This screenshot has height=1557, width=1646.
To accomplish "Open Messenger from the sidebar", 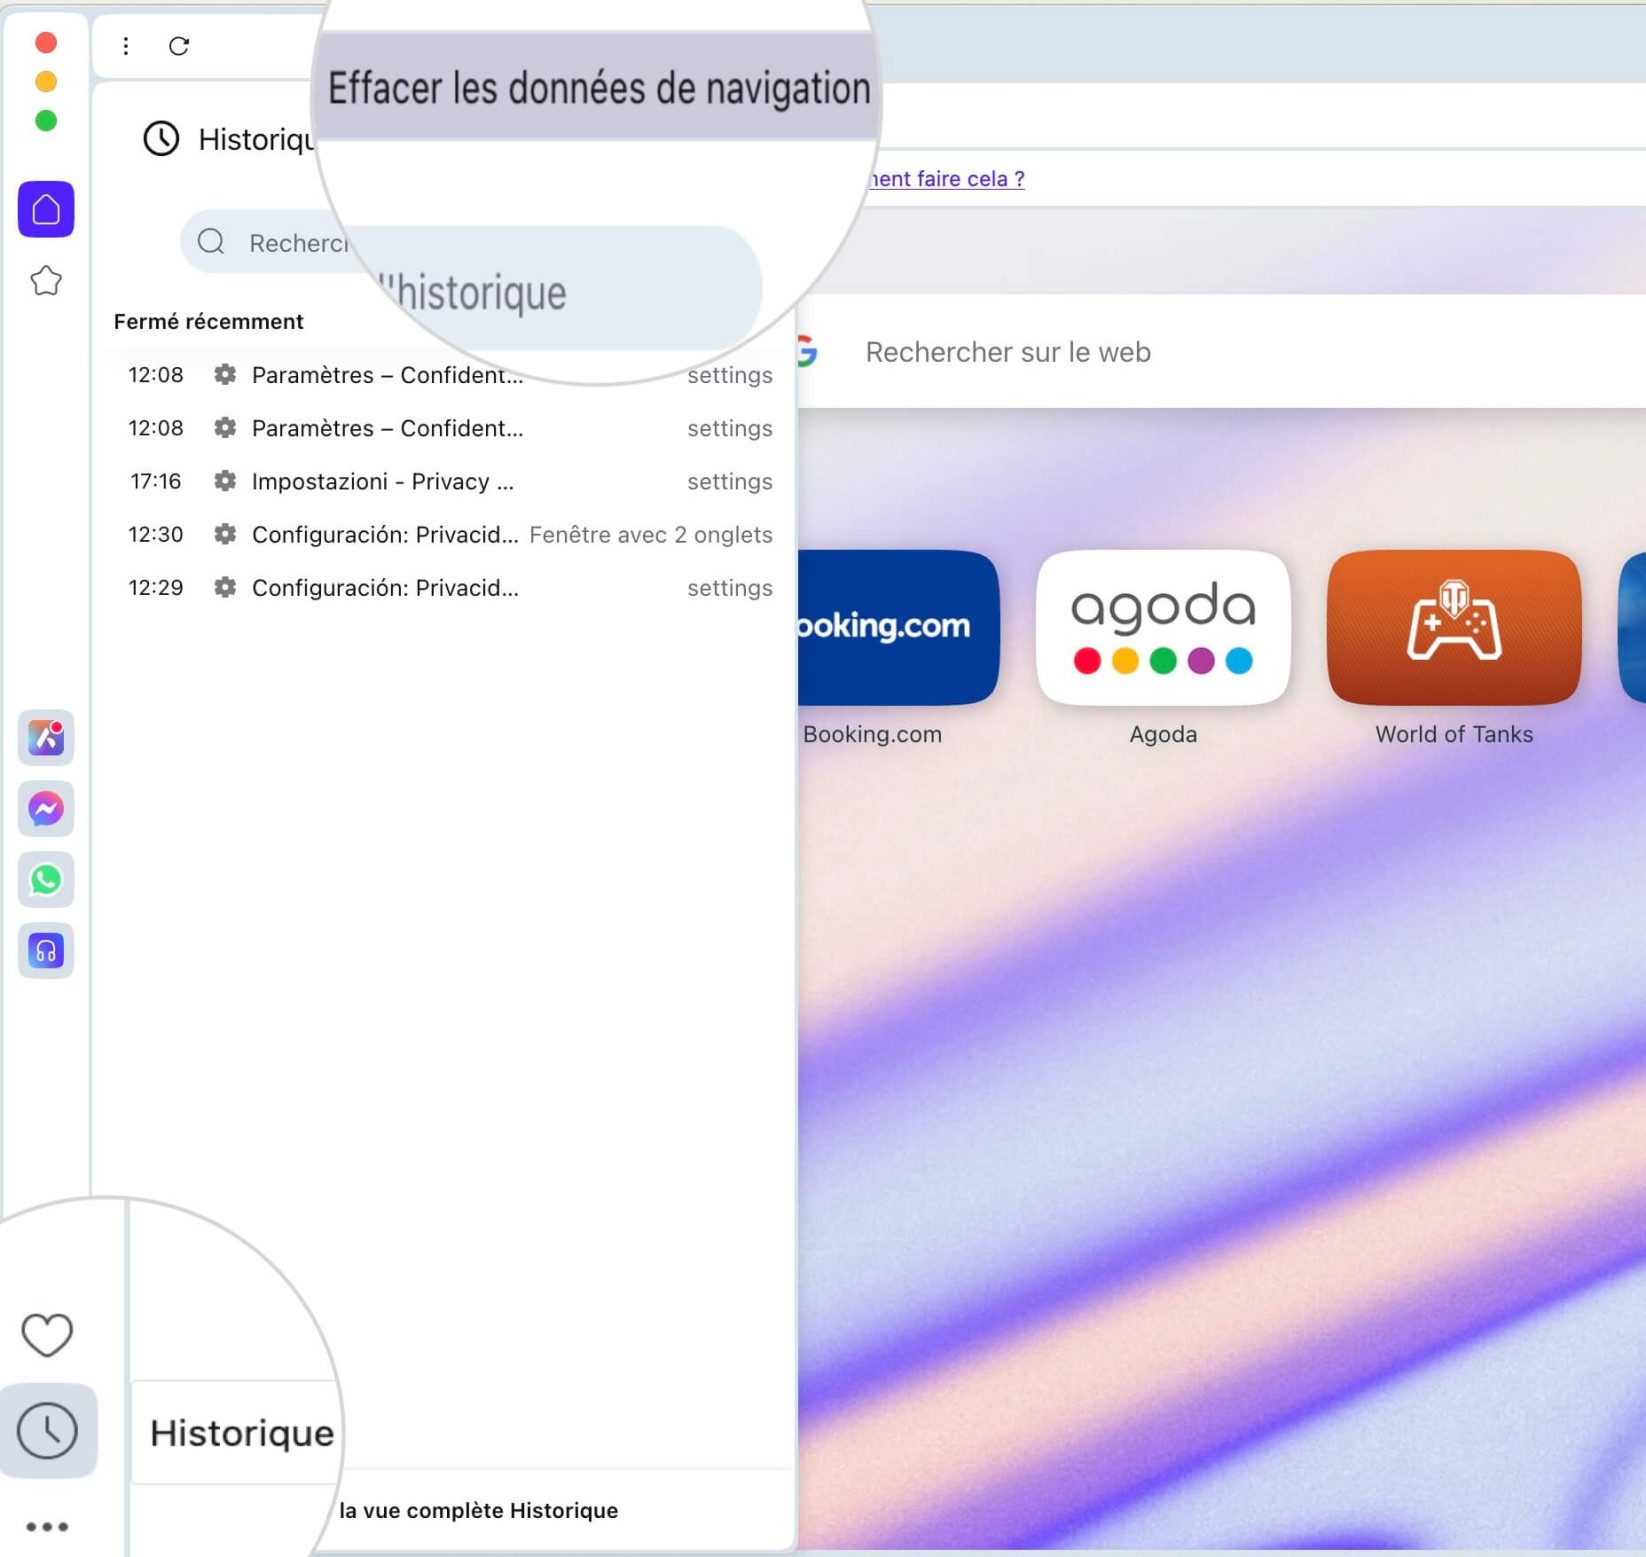I will click(46, 808).
